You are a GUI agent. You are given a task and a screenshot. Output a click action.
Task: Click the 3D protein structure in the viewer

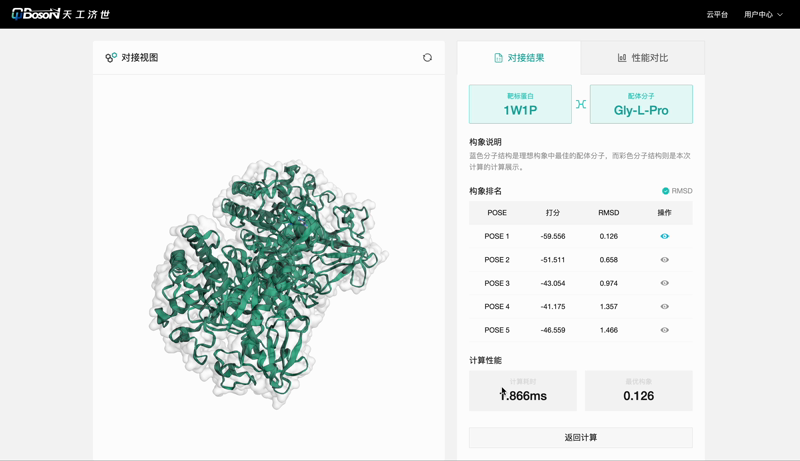[x=268, y=280]
